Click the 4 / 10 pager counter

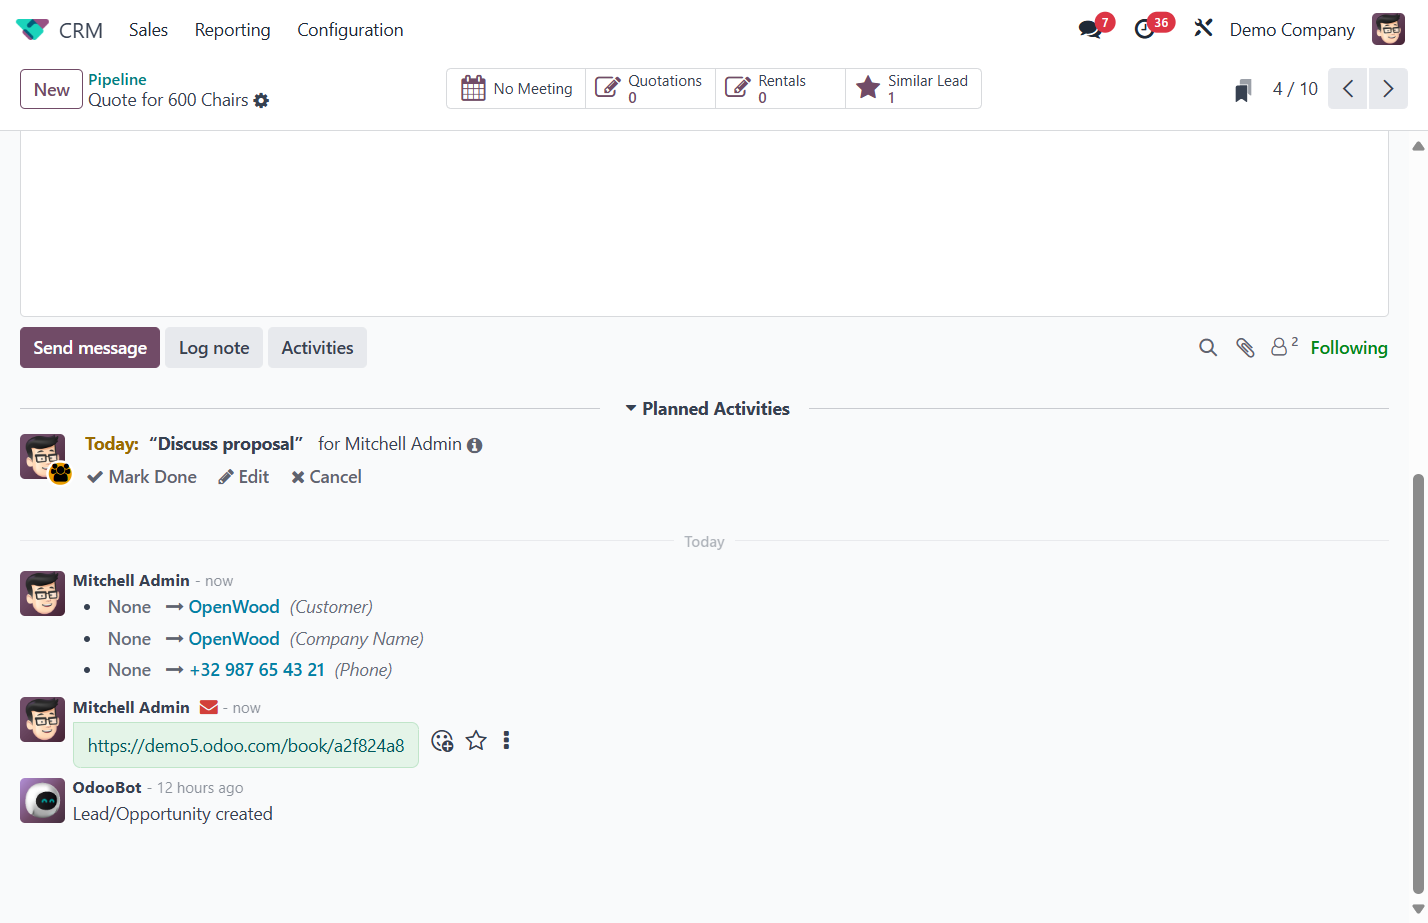(x=1295, y=89)
